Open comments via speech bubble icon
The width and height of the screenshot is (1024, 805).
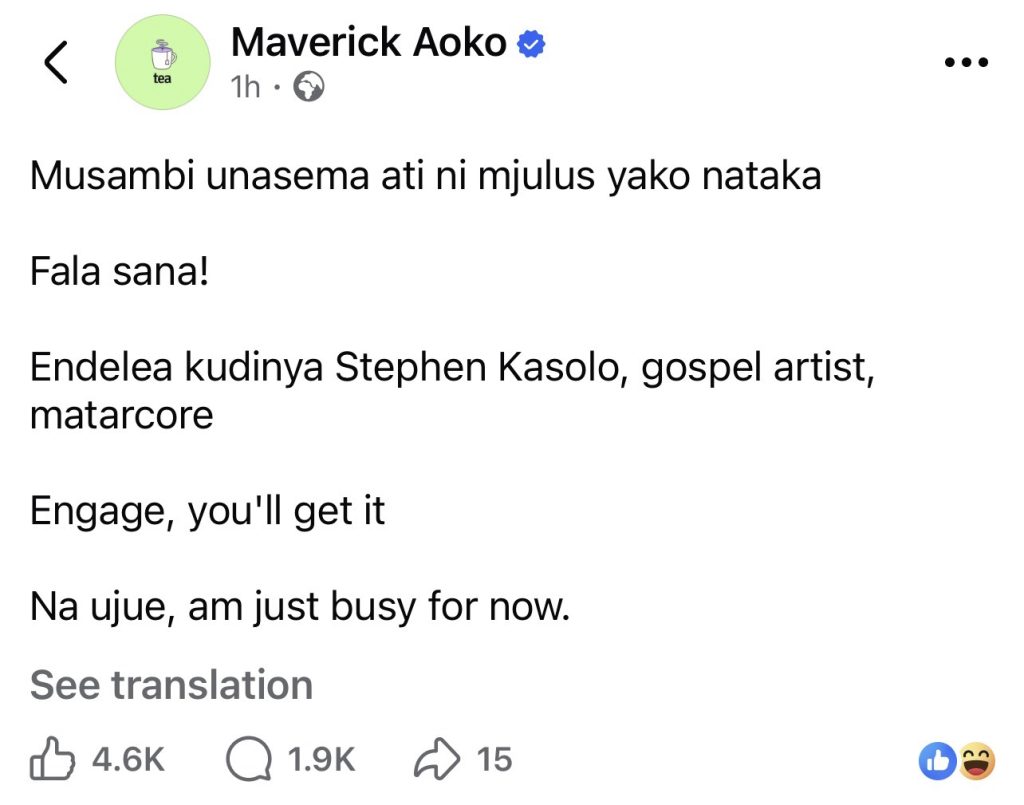[249, 760]
